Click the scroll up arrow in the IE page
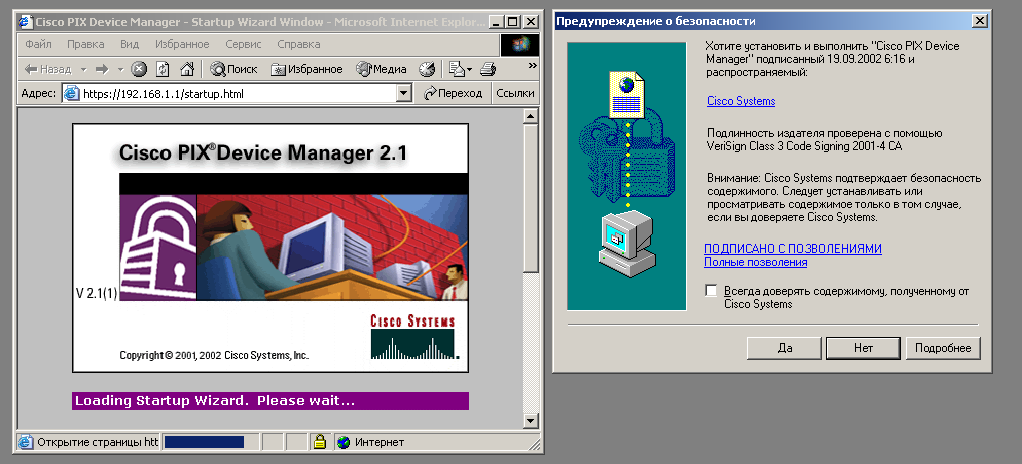The image size is (1022, 464). [531, 117]
